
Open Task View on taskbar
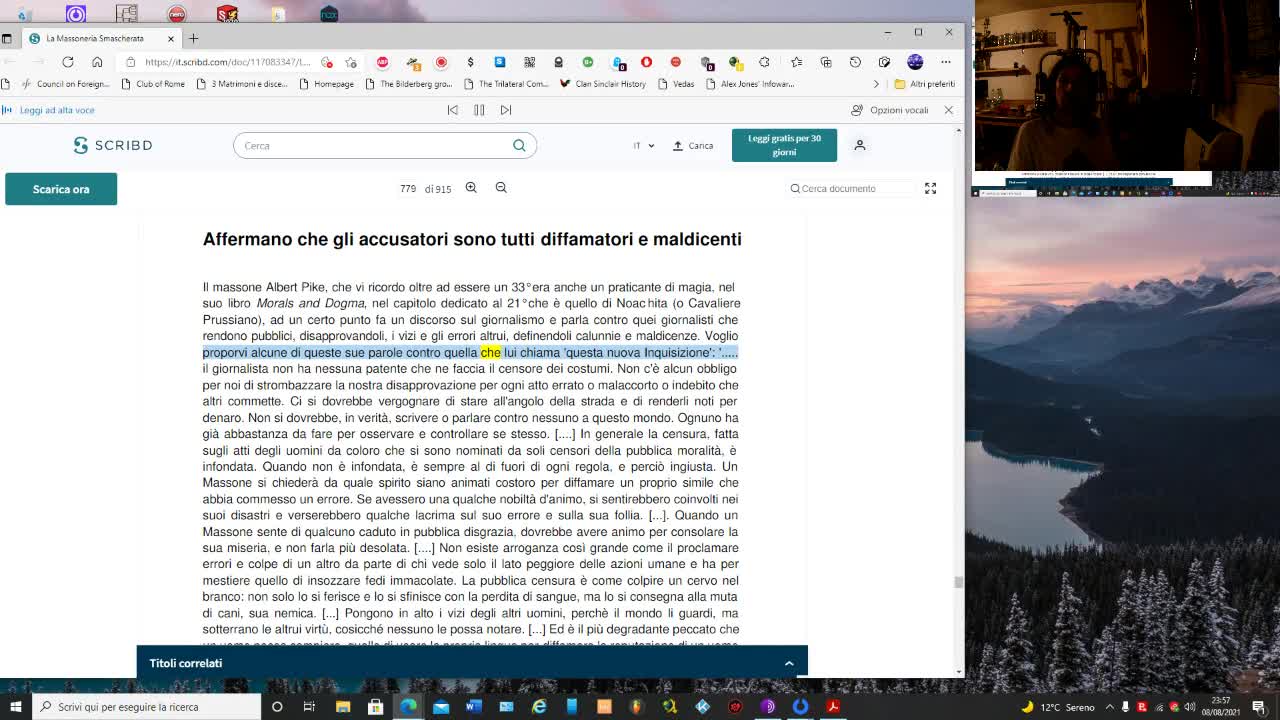click(x=309, y=707)
